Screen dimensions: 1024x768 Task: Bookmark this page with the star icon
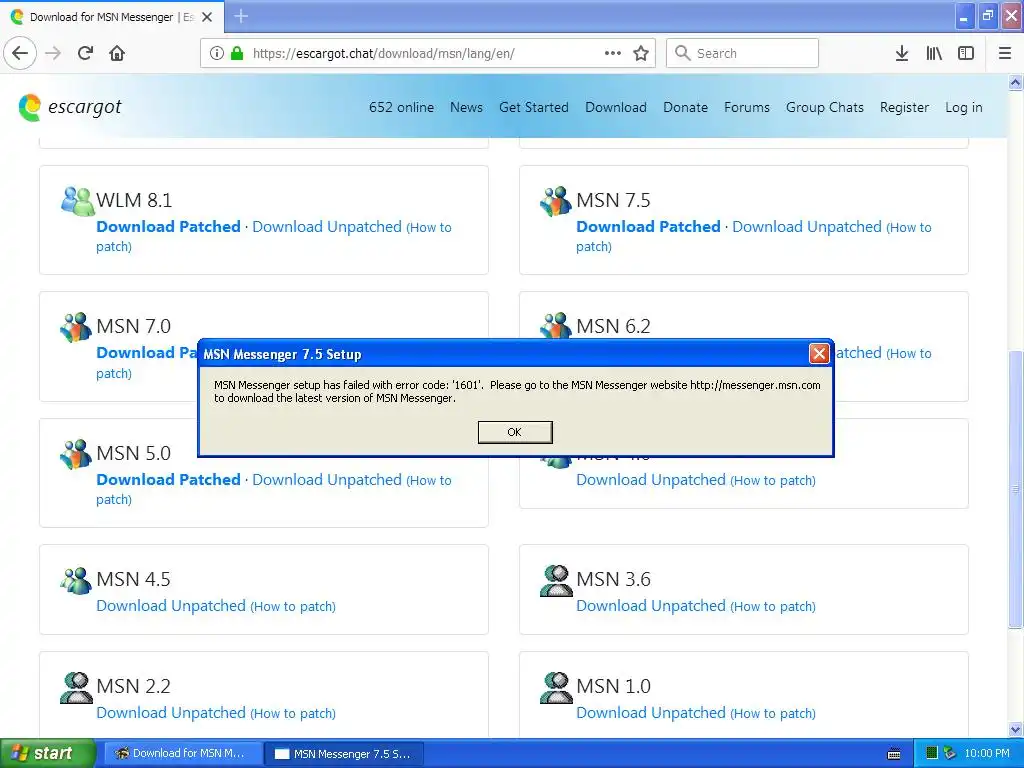(x=641, y=53)
